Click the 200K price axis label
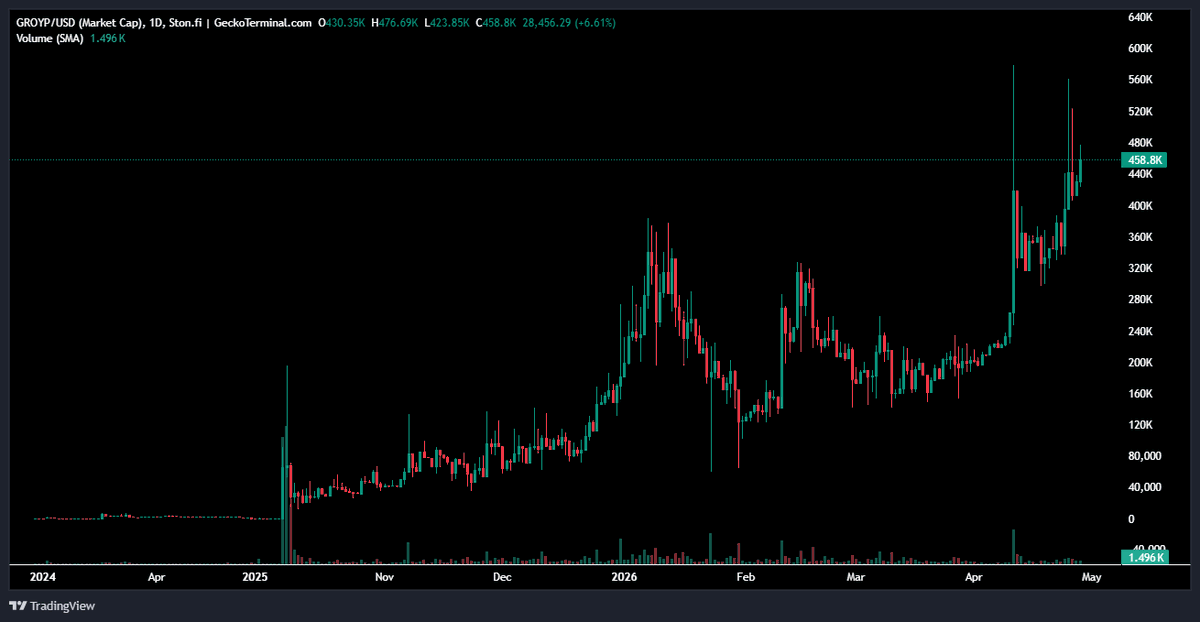Viewport: 1200px width, 622px height. 1141,362
